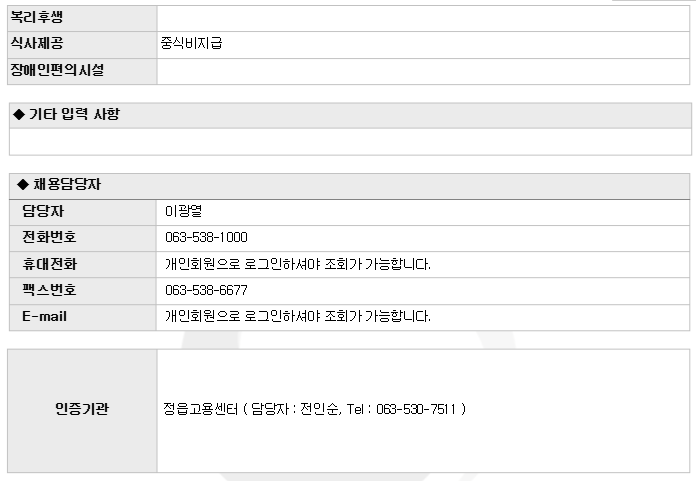Viewport: 696px width, 481px height.
Task: Click the 복리후생 row label
Action: (37, 18)
